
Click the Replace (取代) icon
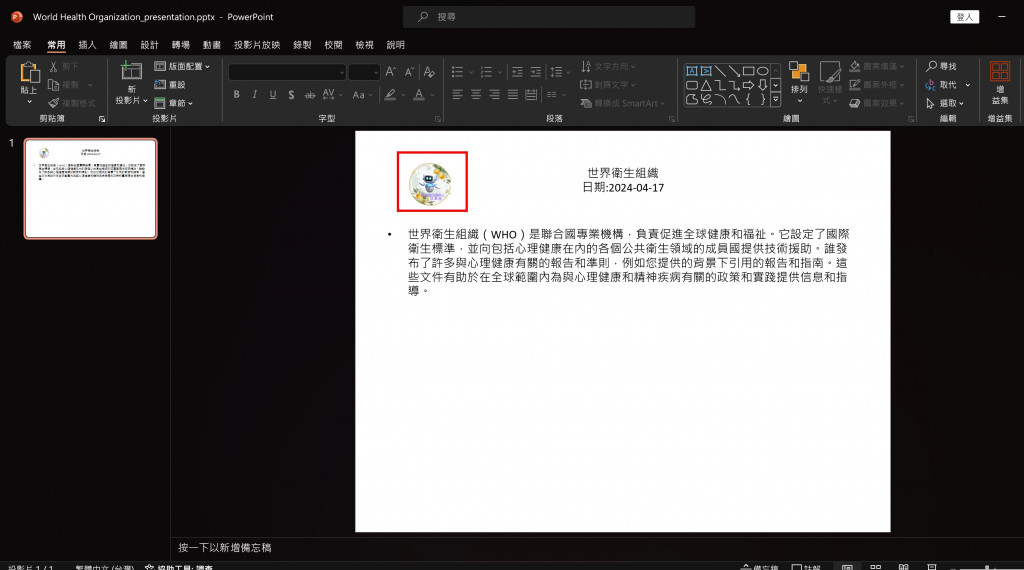(x=931, y=85)
